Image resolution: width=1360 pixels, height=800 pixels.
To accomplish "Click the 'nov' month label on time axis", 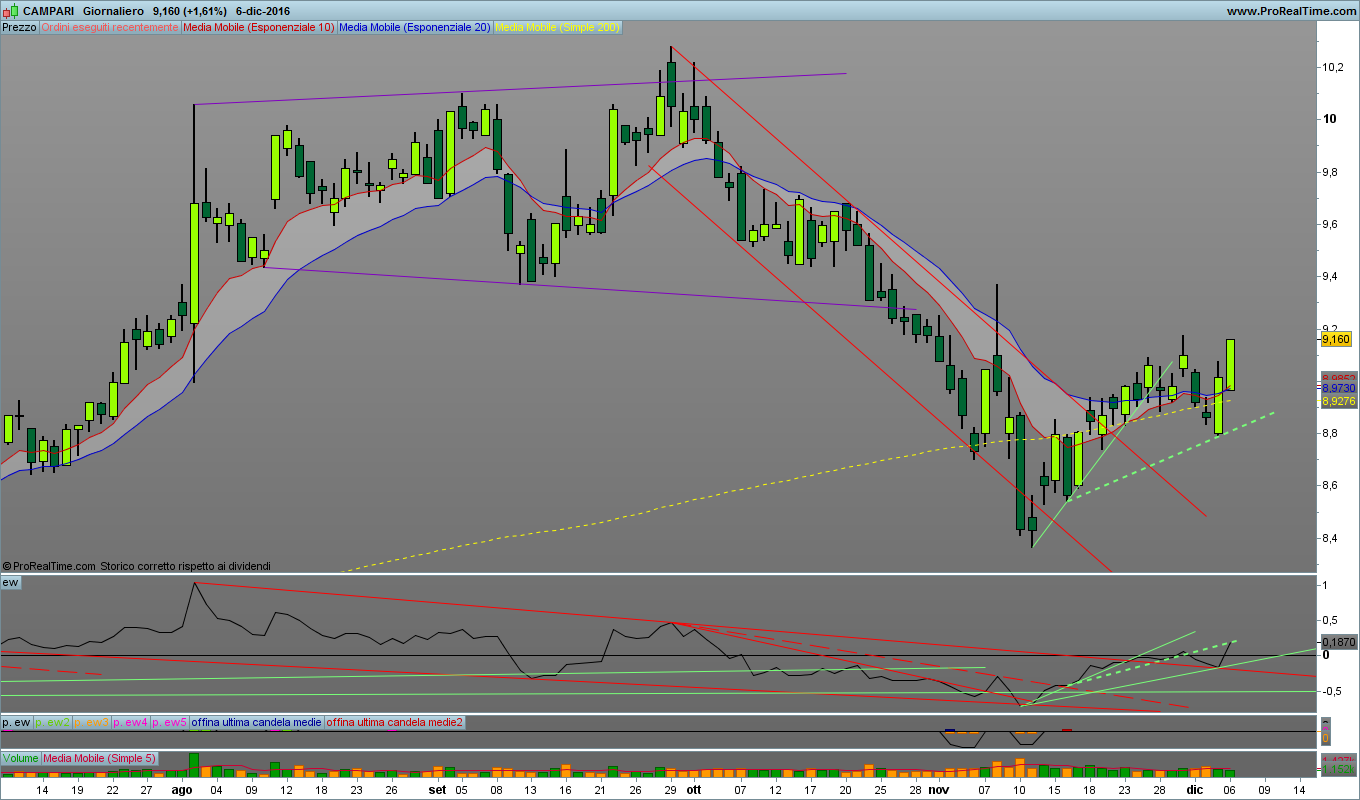I will [x=937, y=789].
